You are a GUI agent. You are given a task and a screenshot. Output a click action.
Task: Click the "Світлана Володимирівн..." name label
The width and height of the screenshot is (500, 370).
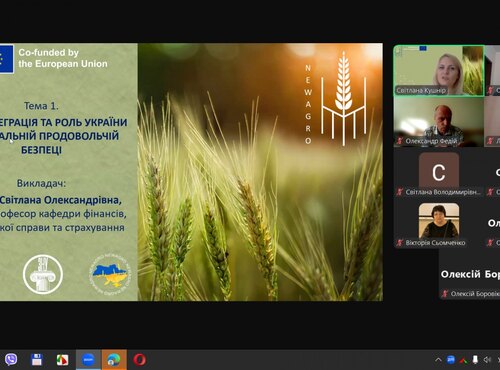(443, 192)
